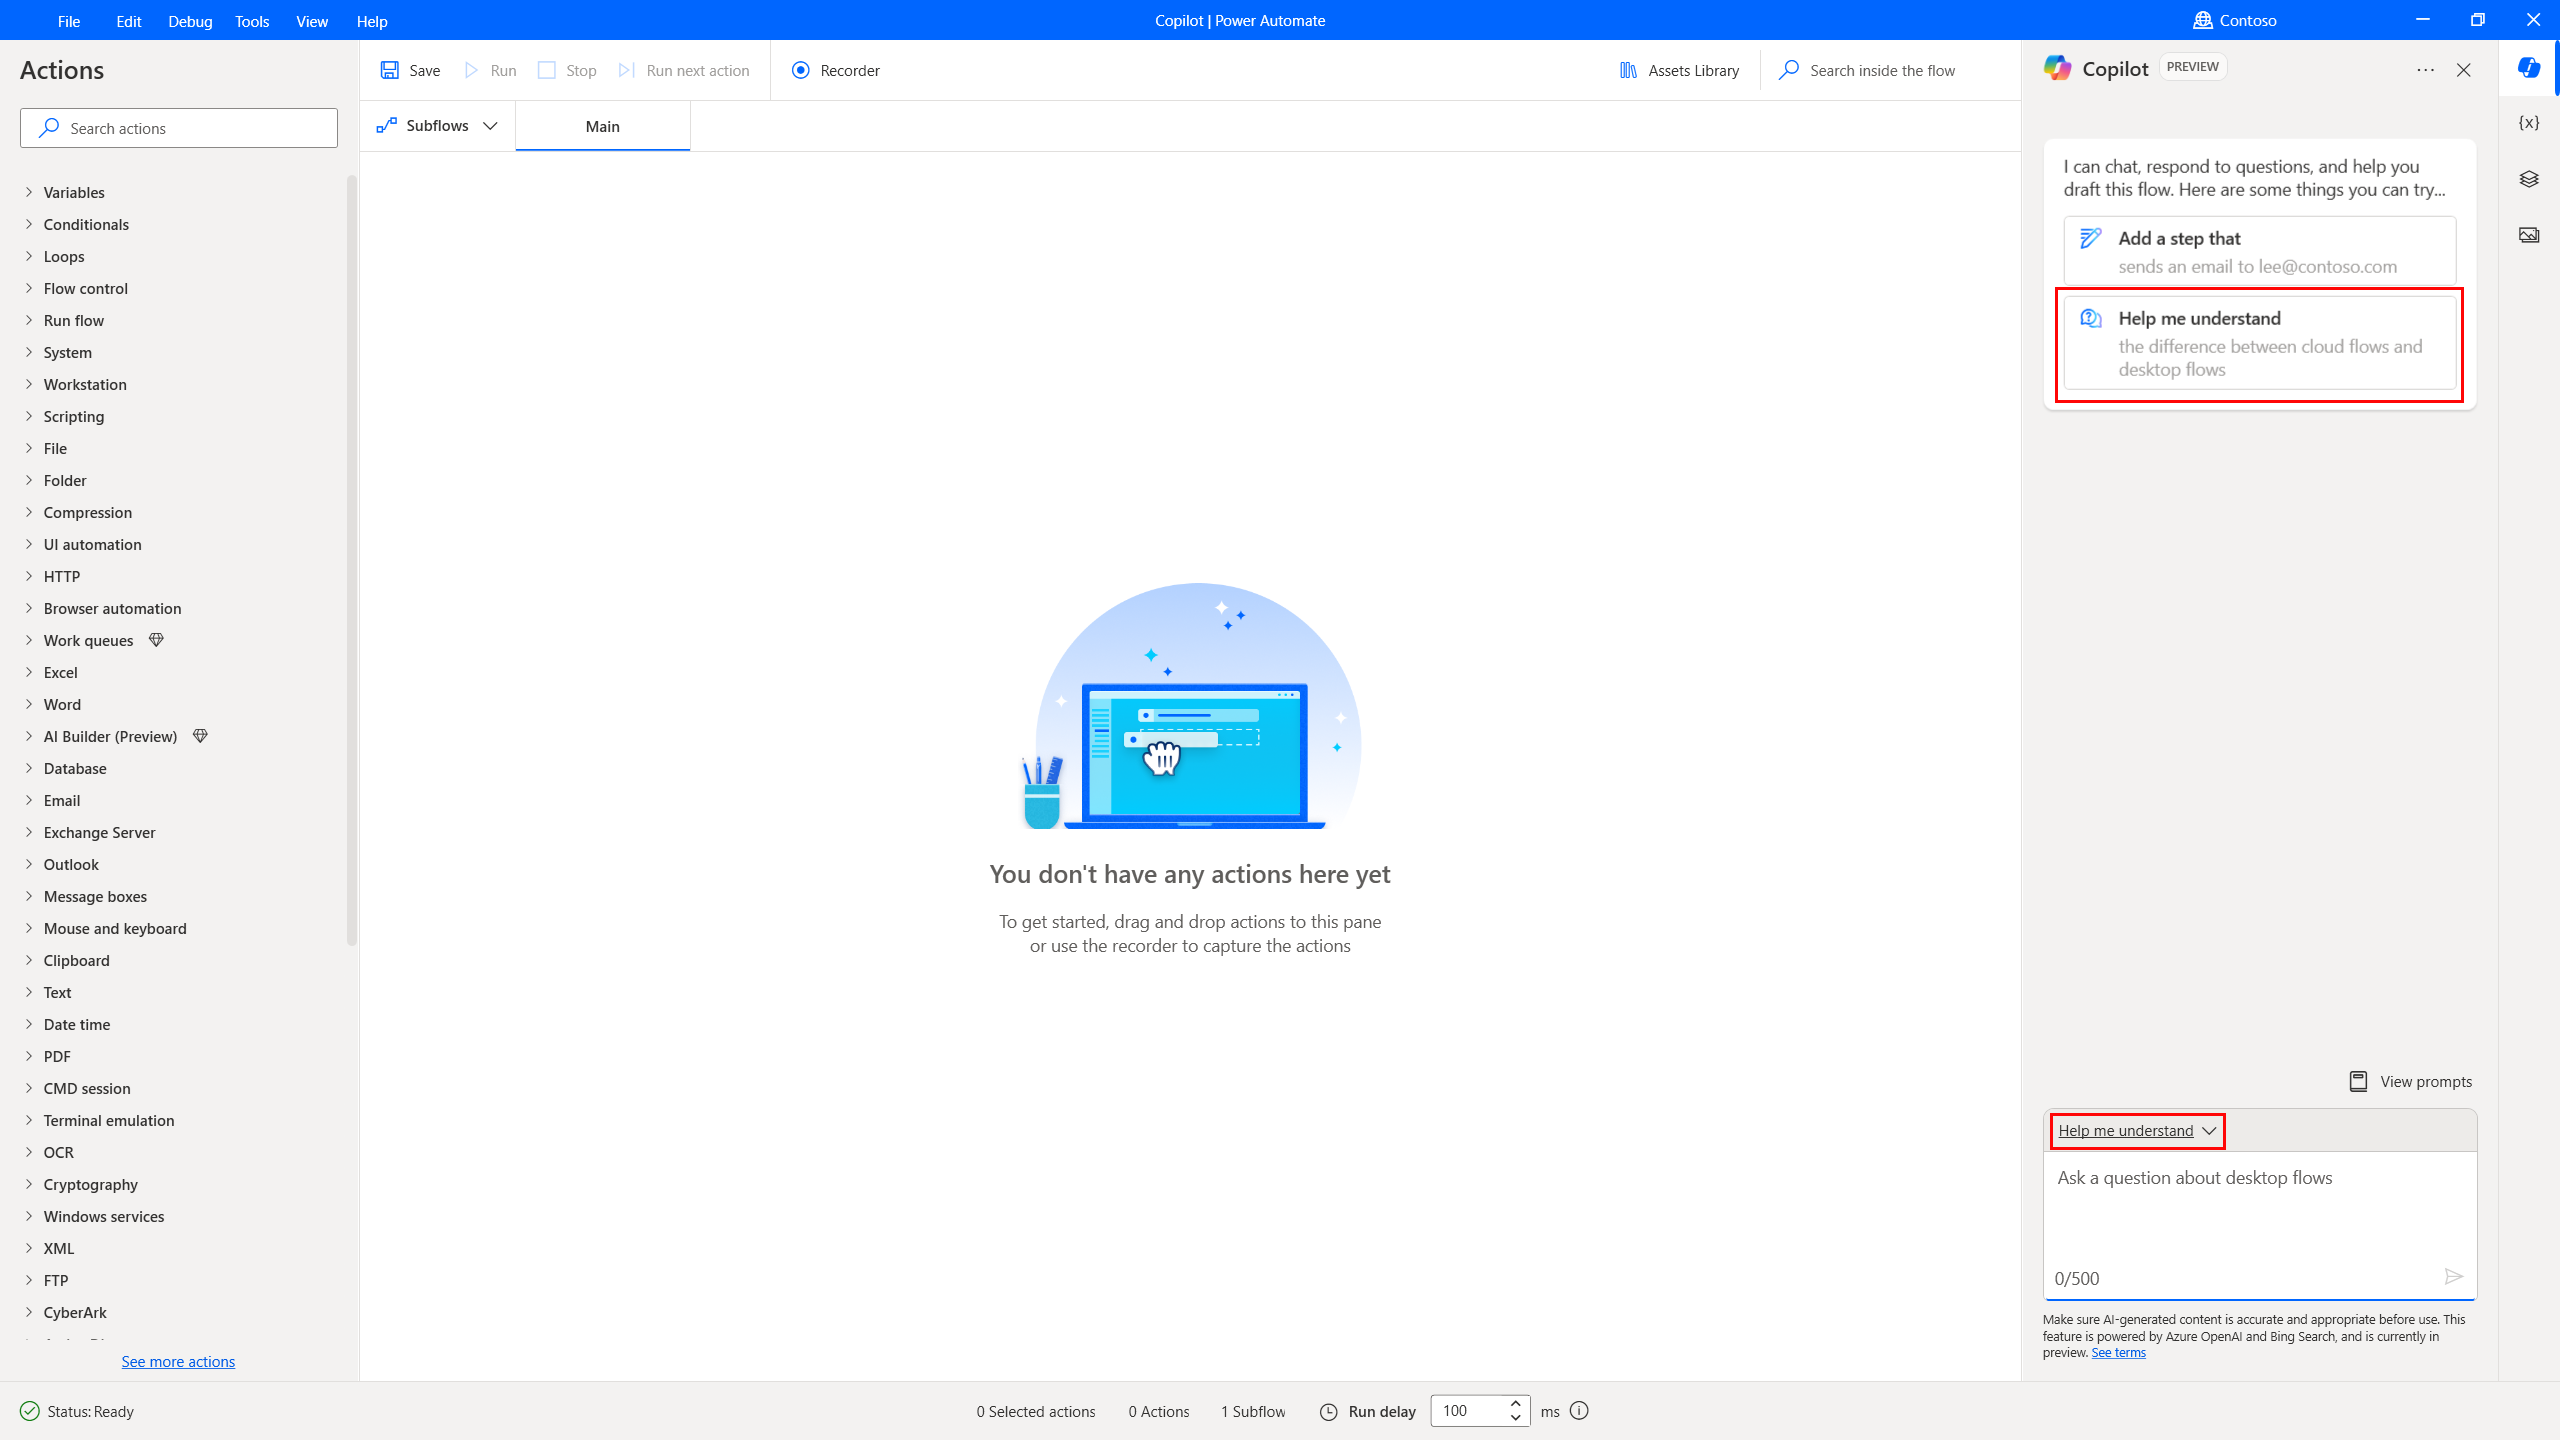Click the Debug menu item

pos(190,19)
